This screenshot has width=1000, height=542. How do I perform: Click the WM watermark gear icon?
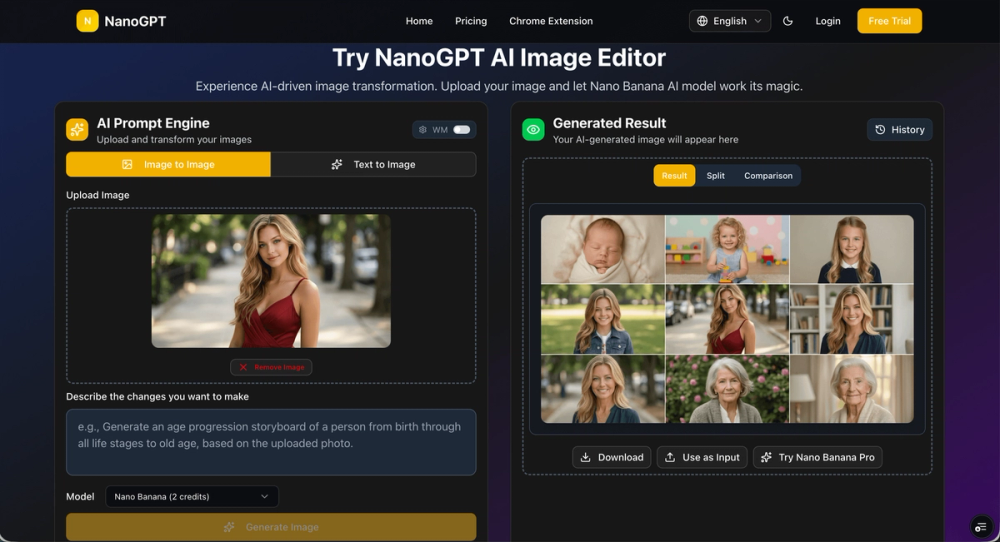point(422,129)
